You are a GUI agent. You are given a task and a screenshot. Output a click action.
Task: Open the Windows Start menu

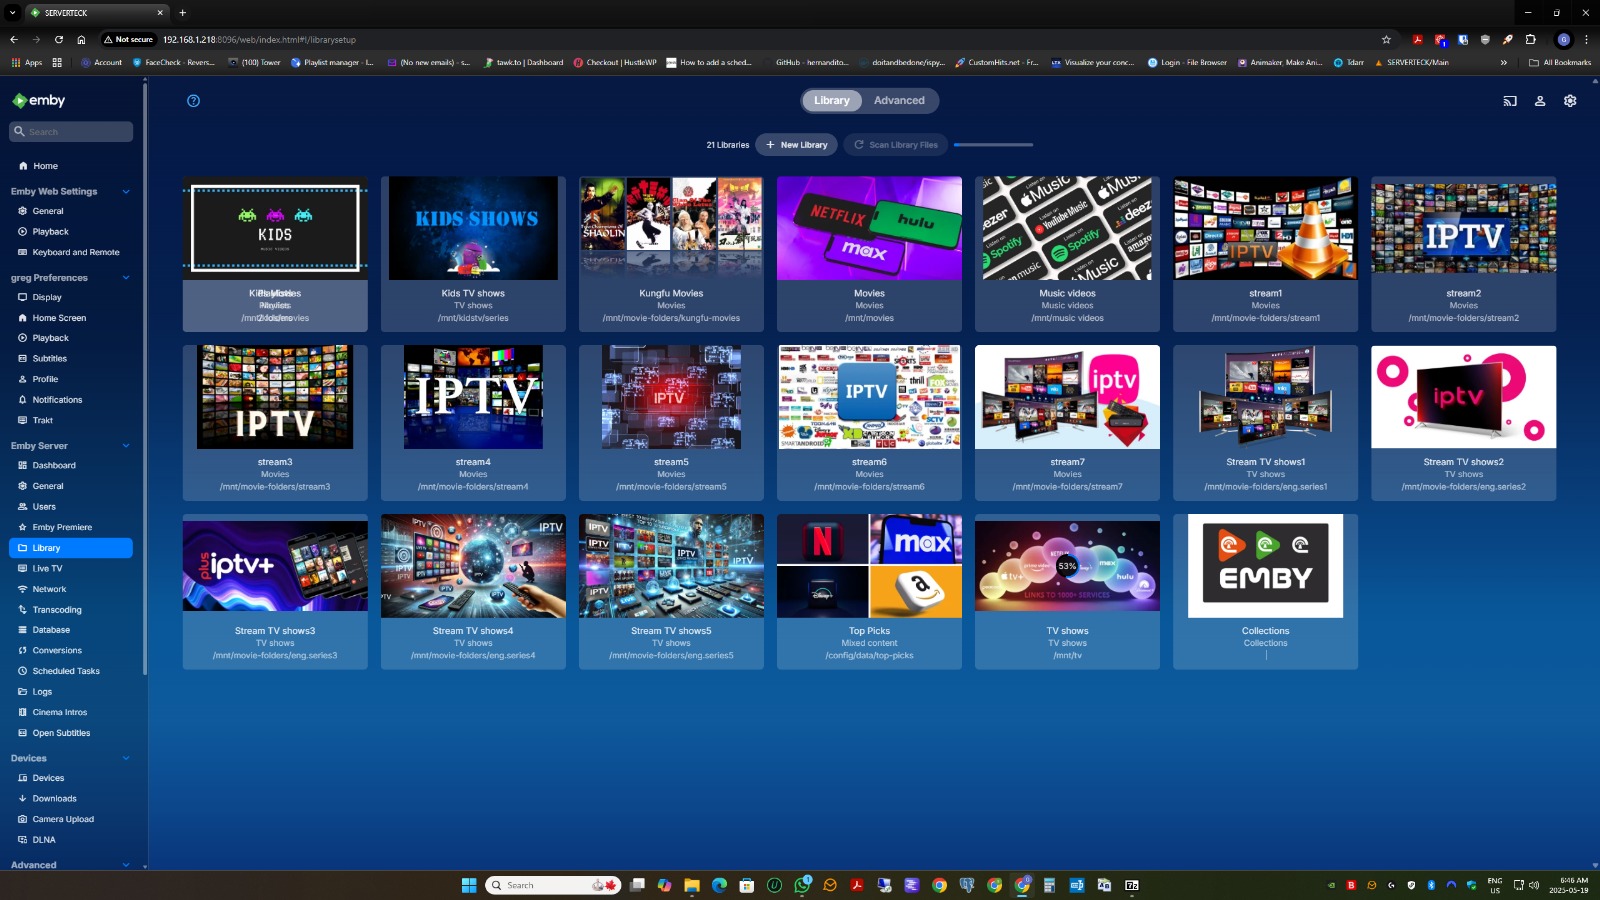469,885
